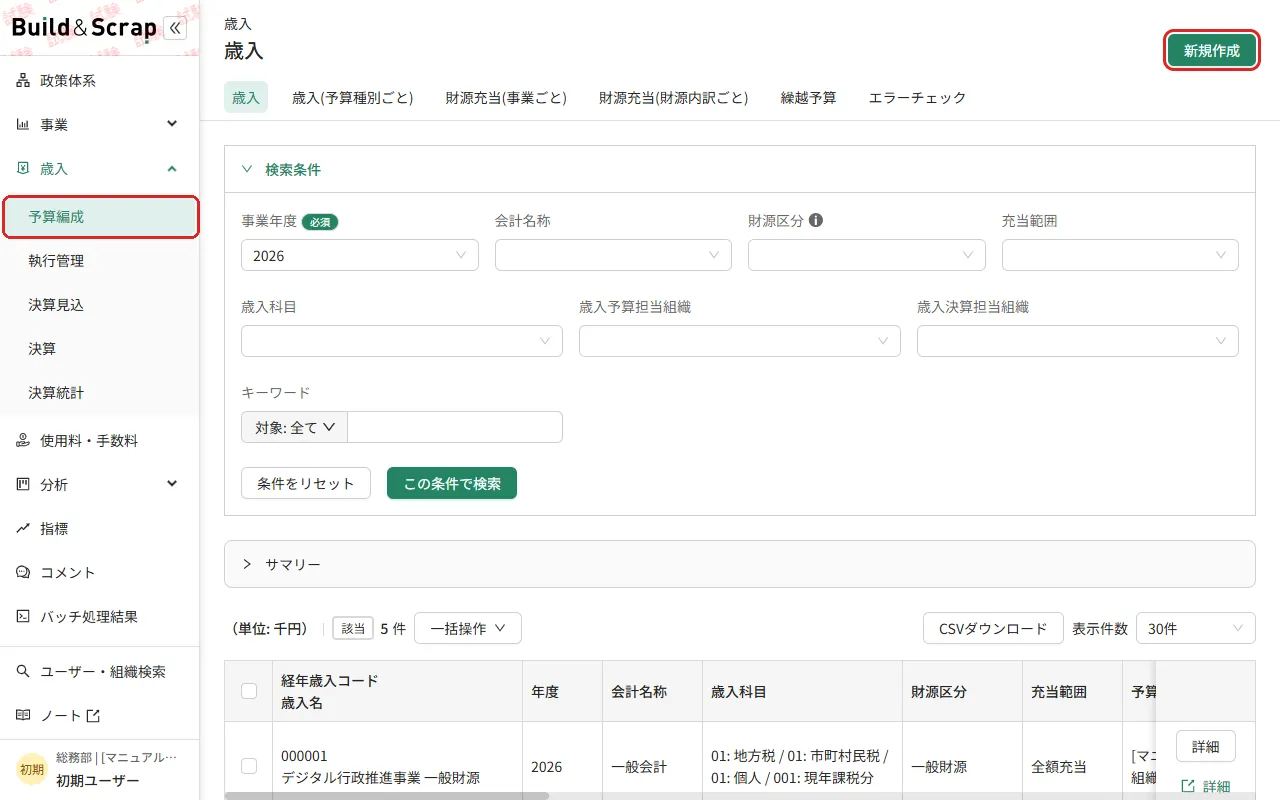Screen dimensions: 1280x800
Task: Click the 分析 sidebar icon
Action: [x=23, y=484]
